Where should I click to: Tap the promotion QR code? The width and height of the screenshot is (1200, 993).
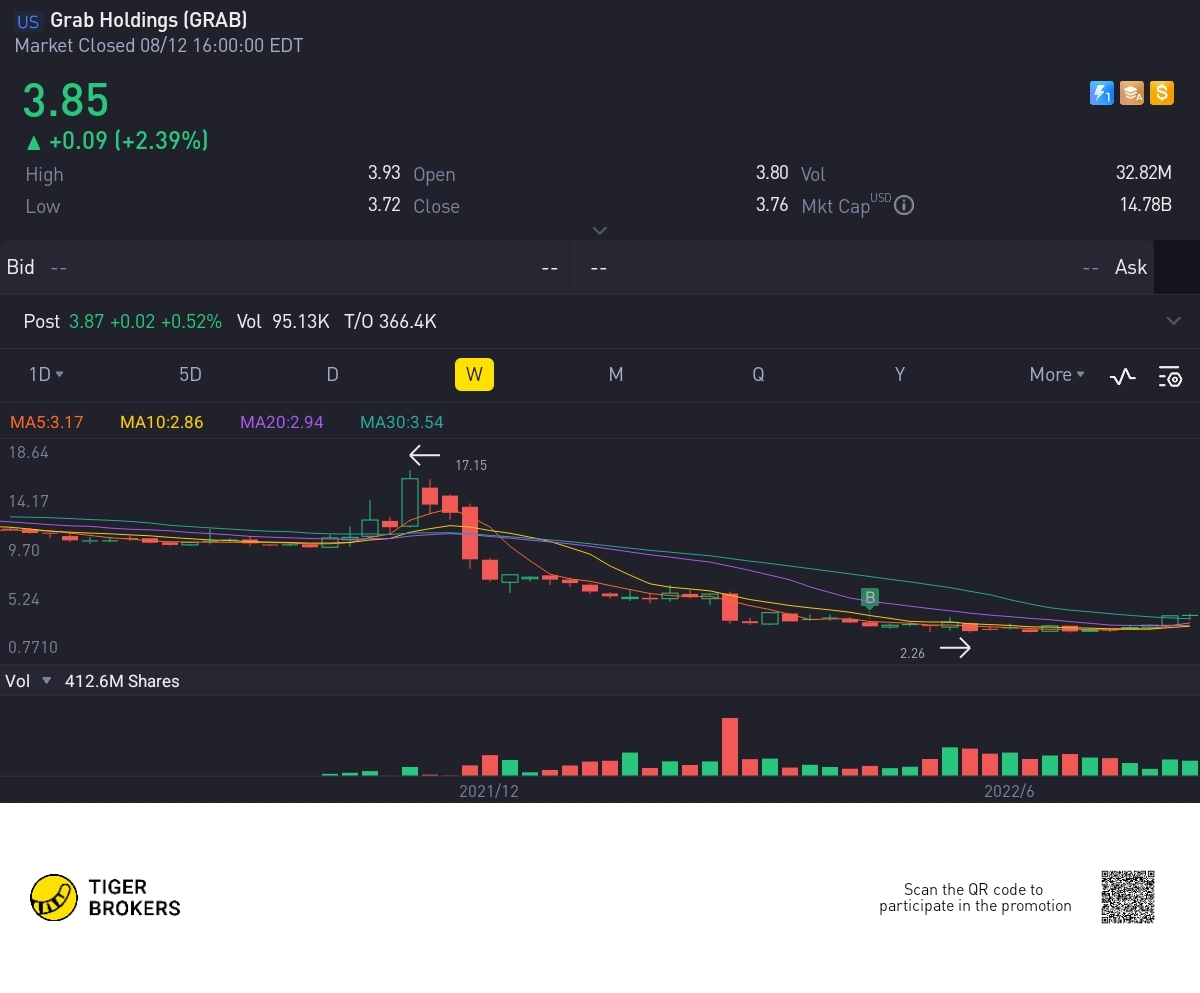(1128, 897)
